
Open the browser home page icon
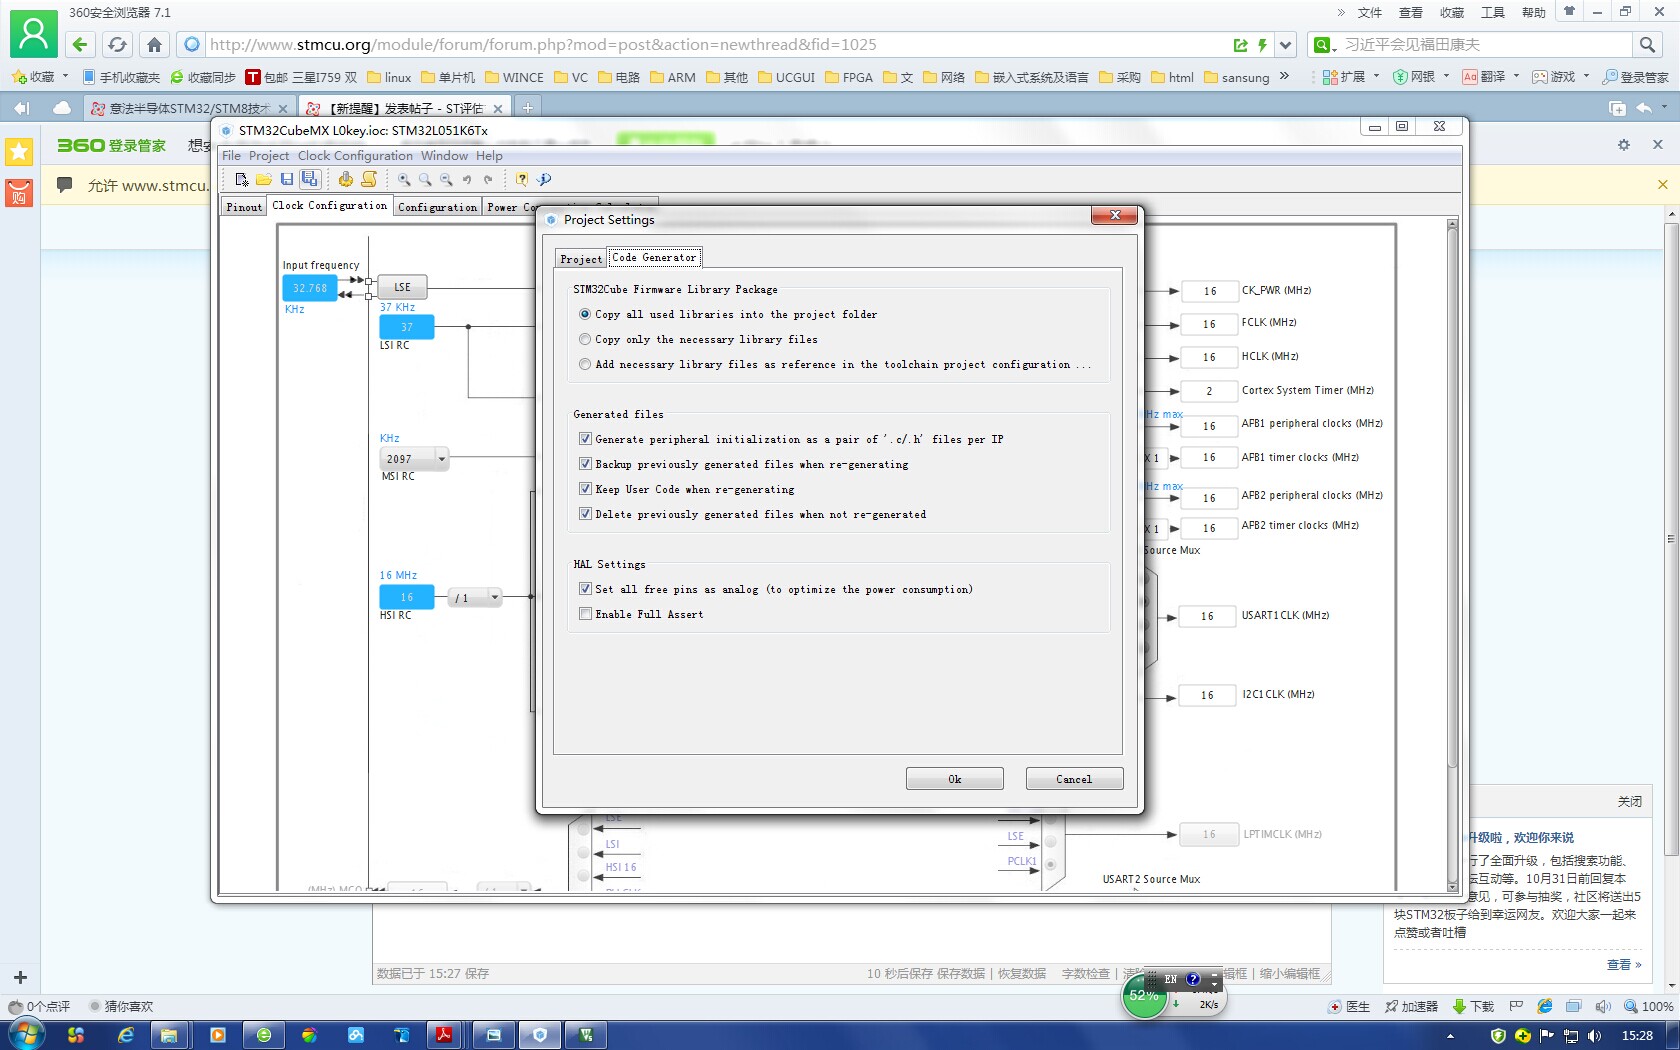click(x=154, y=44)
